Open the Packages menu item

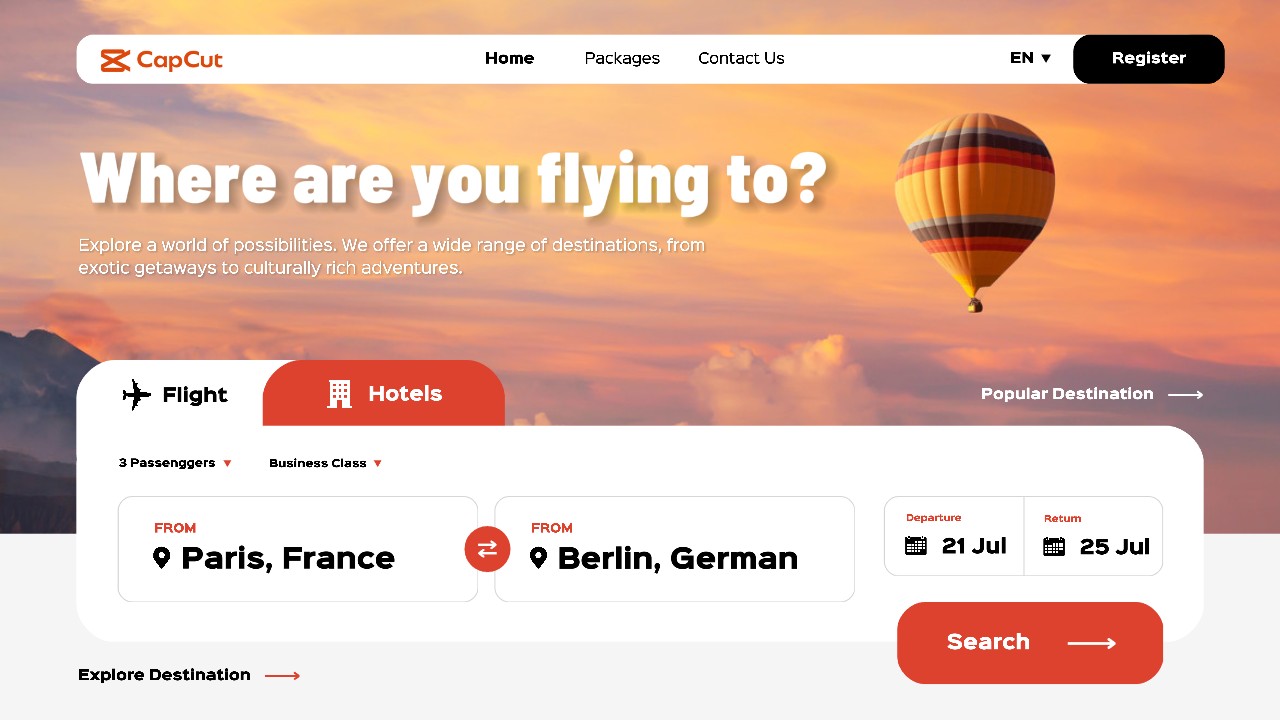[x=622, y=58]
